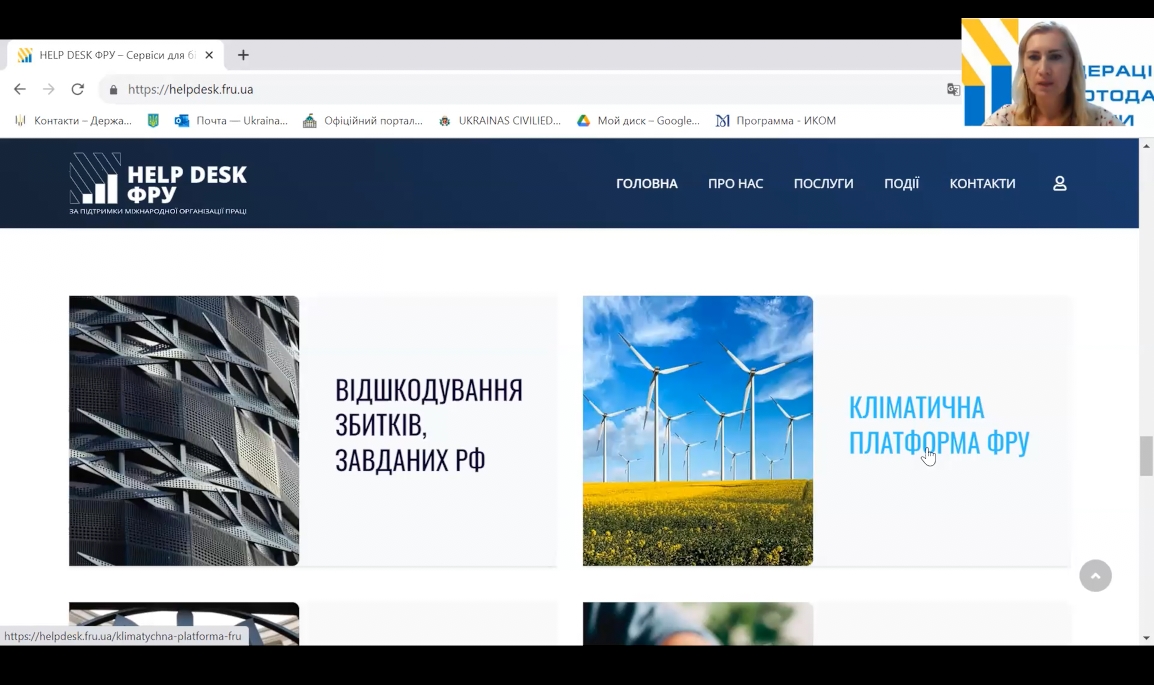
Task: Open the ПРО НАС menu item
Action: [x=735, y=184]
